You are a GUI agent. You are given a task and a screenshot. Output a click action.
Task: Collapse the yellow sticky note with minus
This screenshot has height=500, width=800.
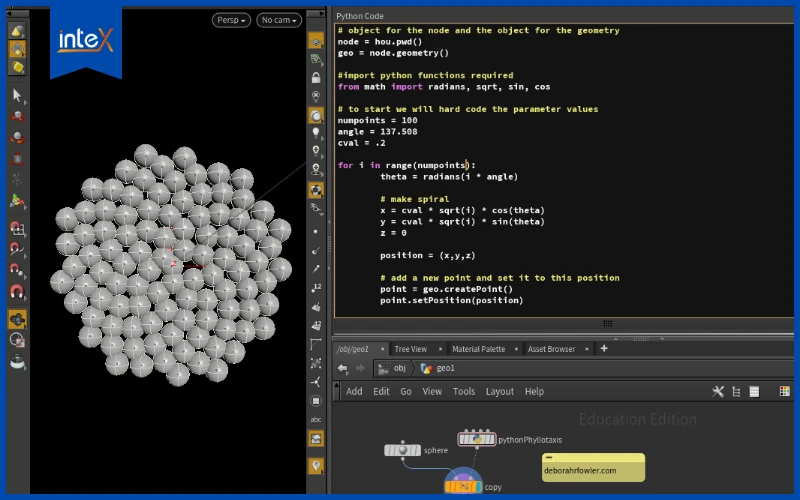point(549,457)
